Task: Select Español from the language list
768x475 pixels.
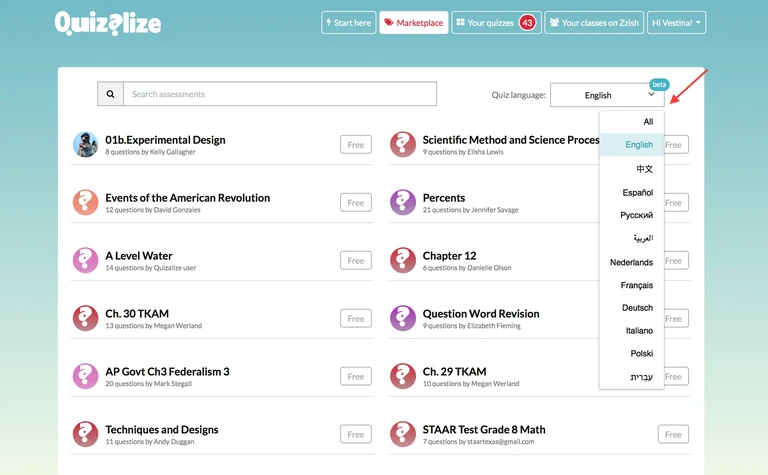Action: click(637, 192)
